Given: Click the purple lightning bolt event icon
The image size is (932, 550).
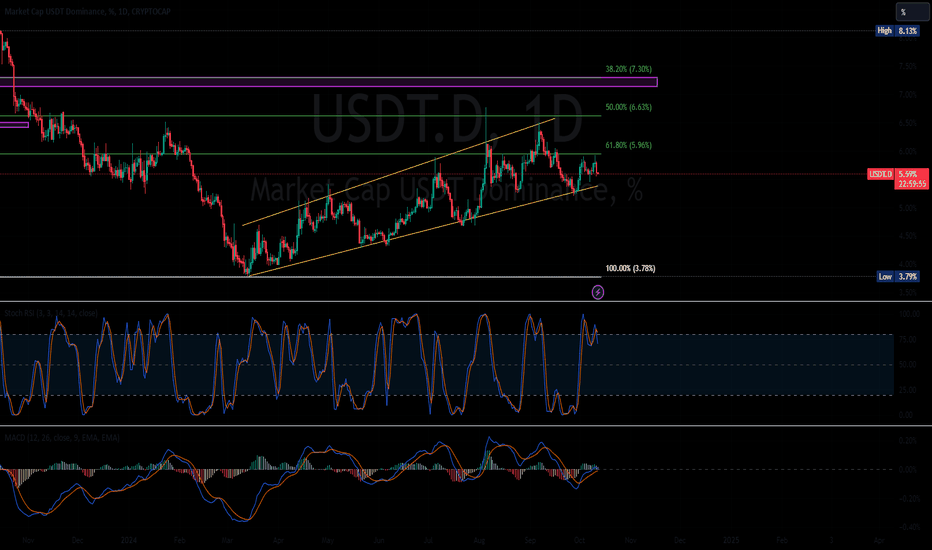Looking at the screenshot, I should (x=598, y=292).
